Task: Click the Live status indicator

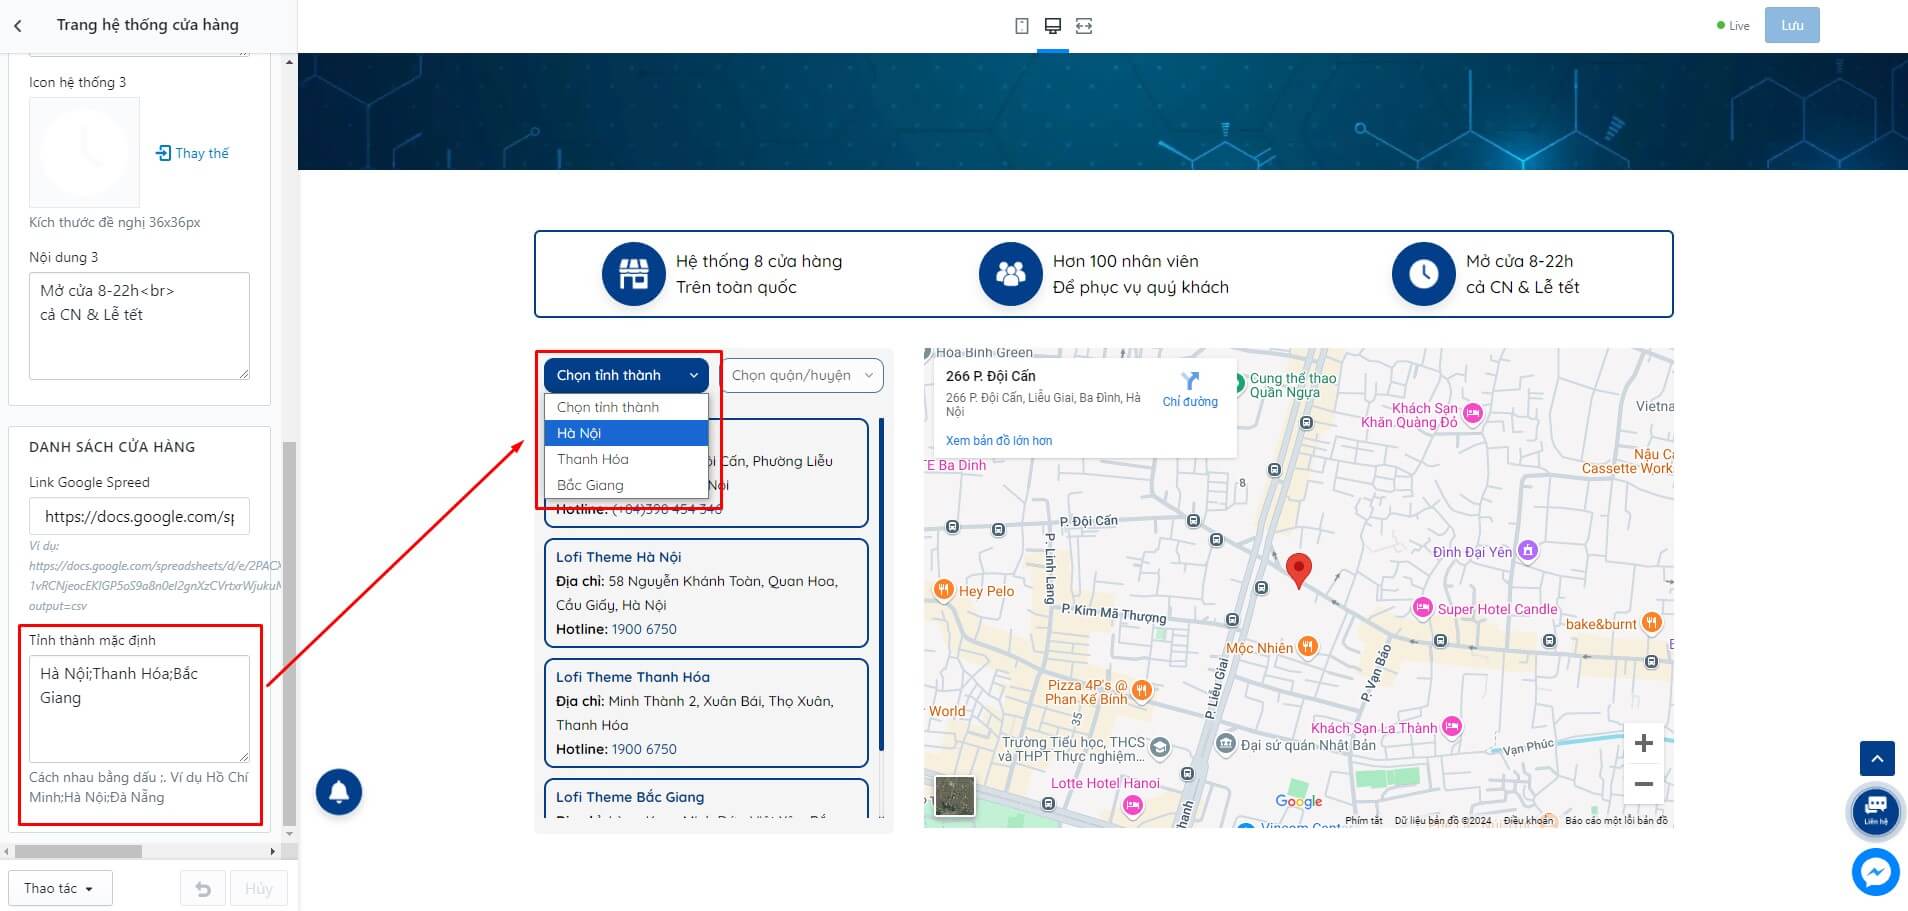Action: (x=1733, y=26)
